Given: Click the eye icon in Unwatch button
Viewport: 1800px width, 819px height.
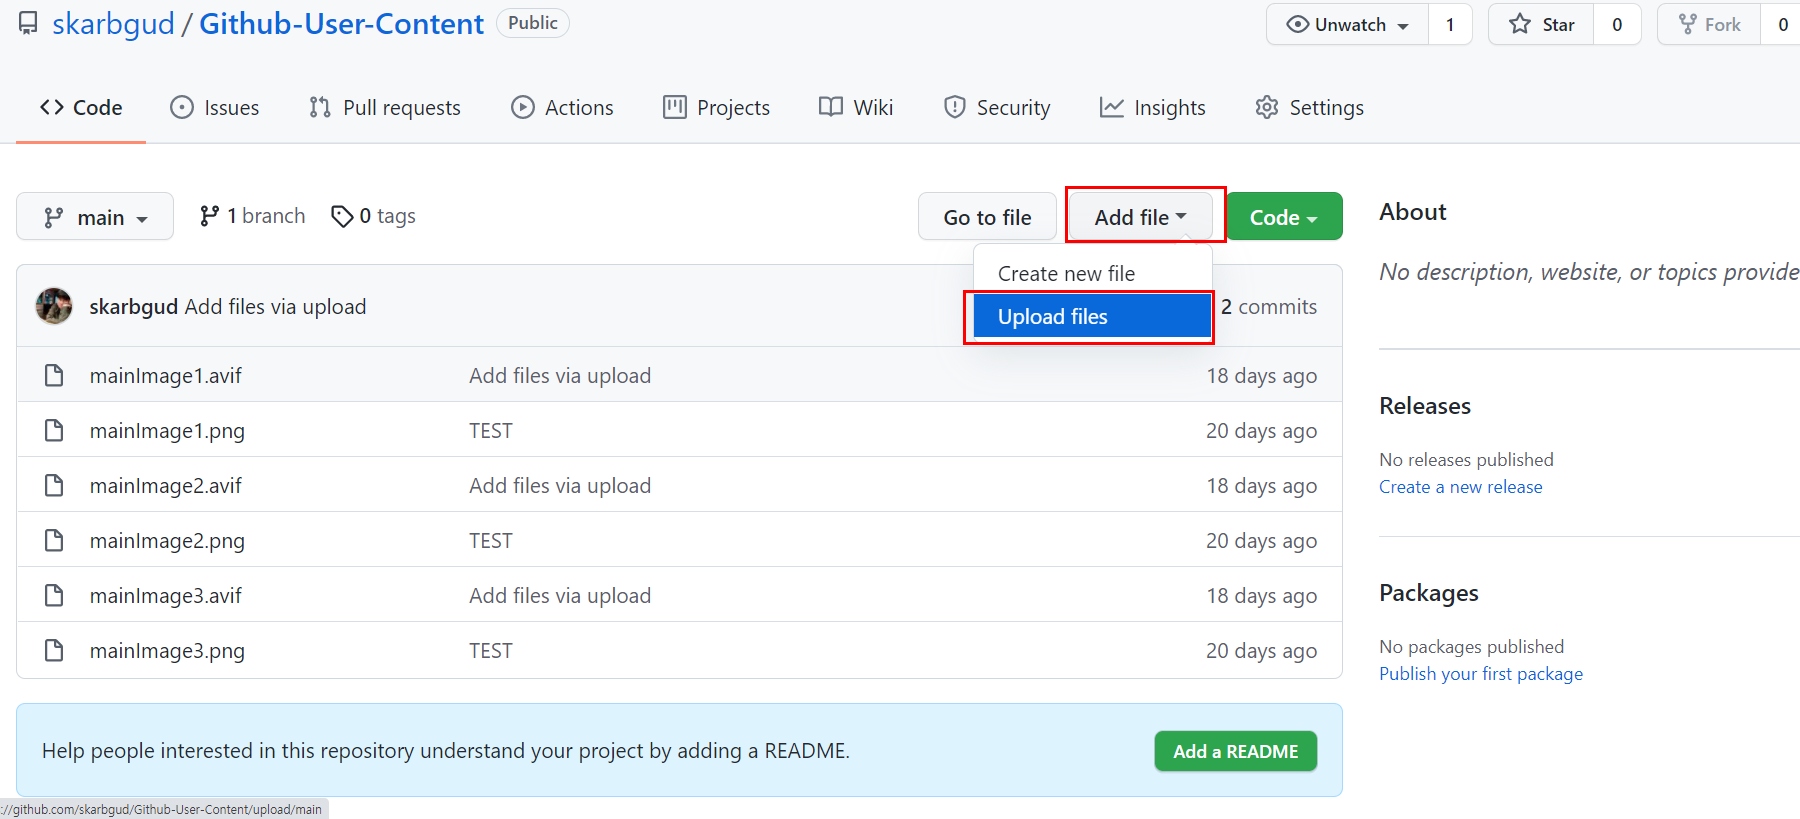Looking at the screenshot, I should point(1298,24).
